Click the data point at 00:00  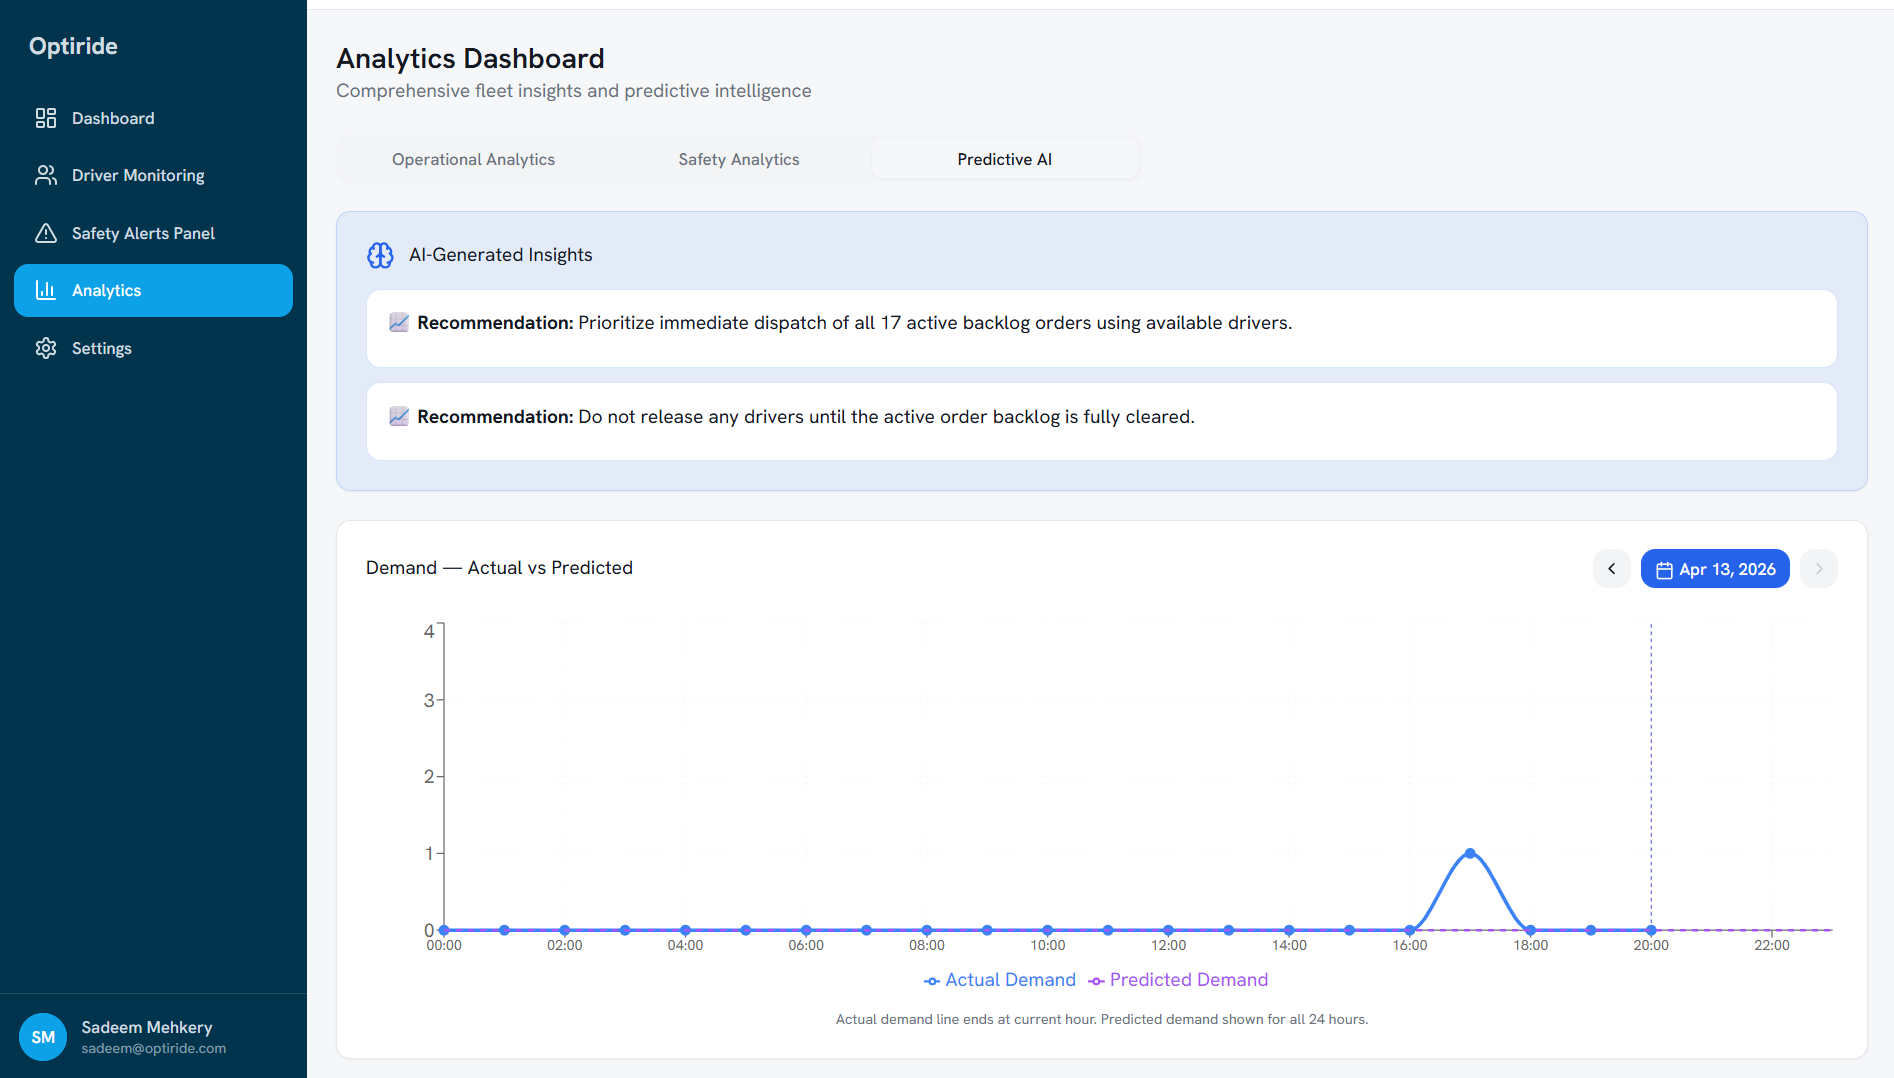point(444,930)
